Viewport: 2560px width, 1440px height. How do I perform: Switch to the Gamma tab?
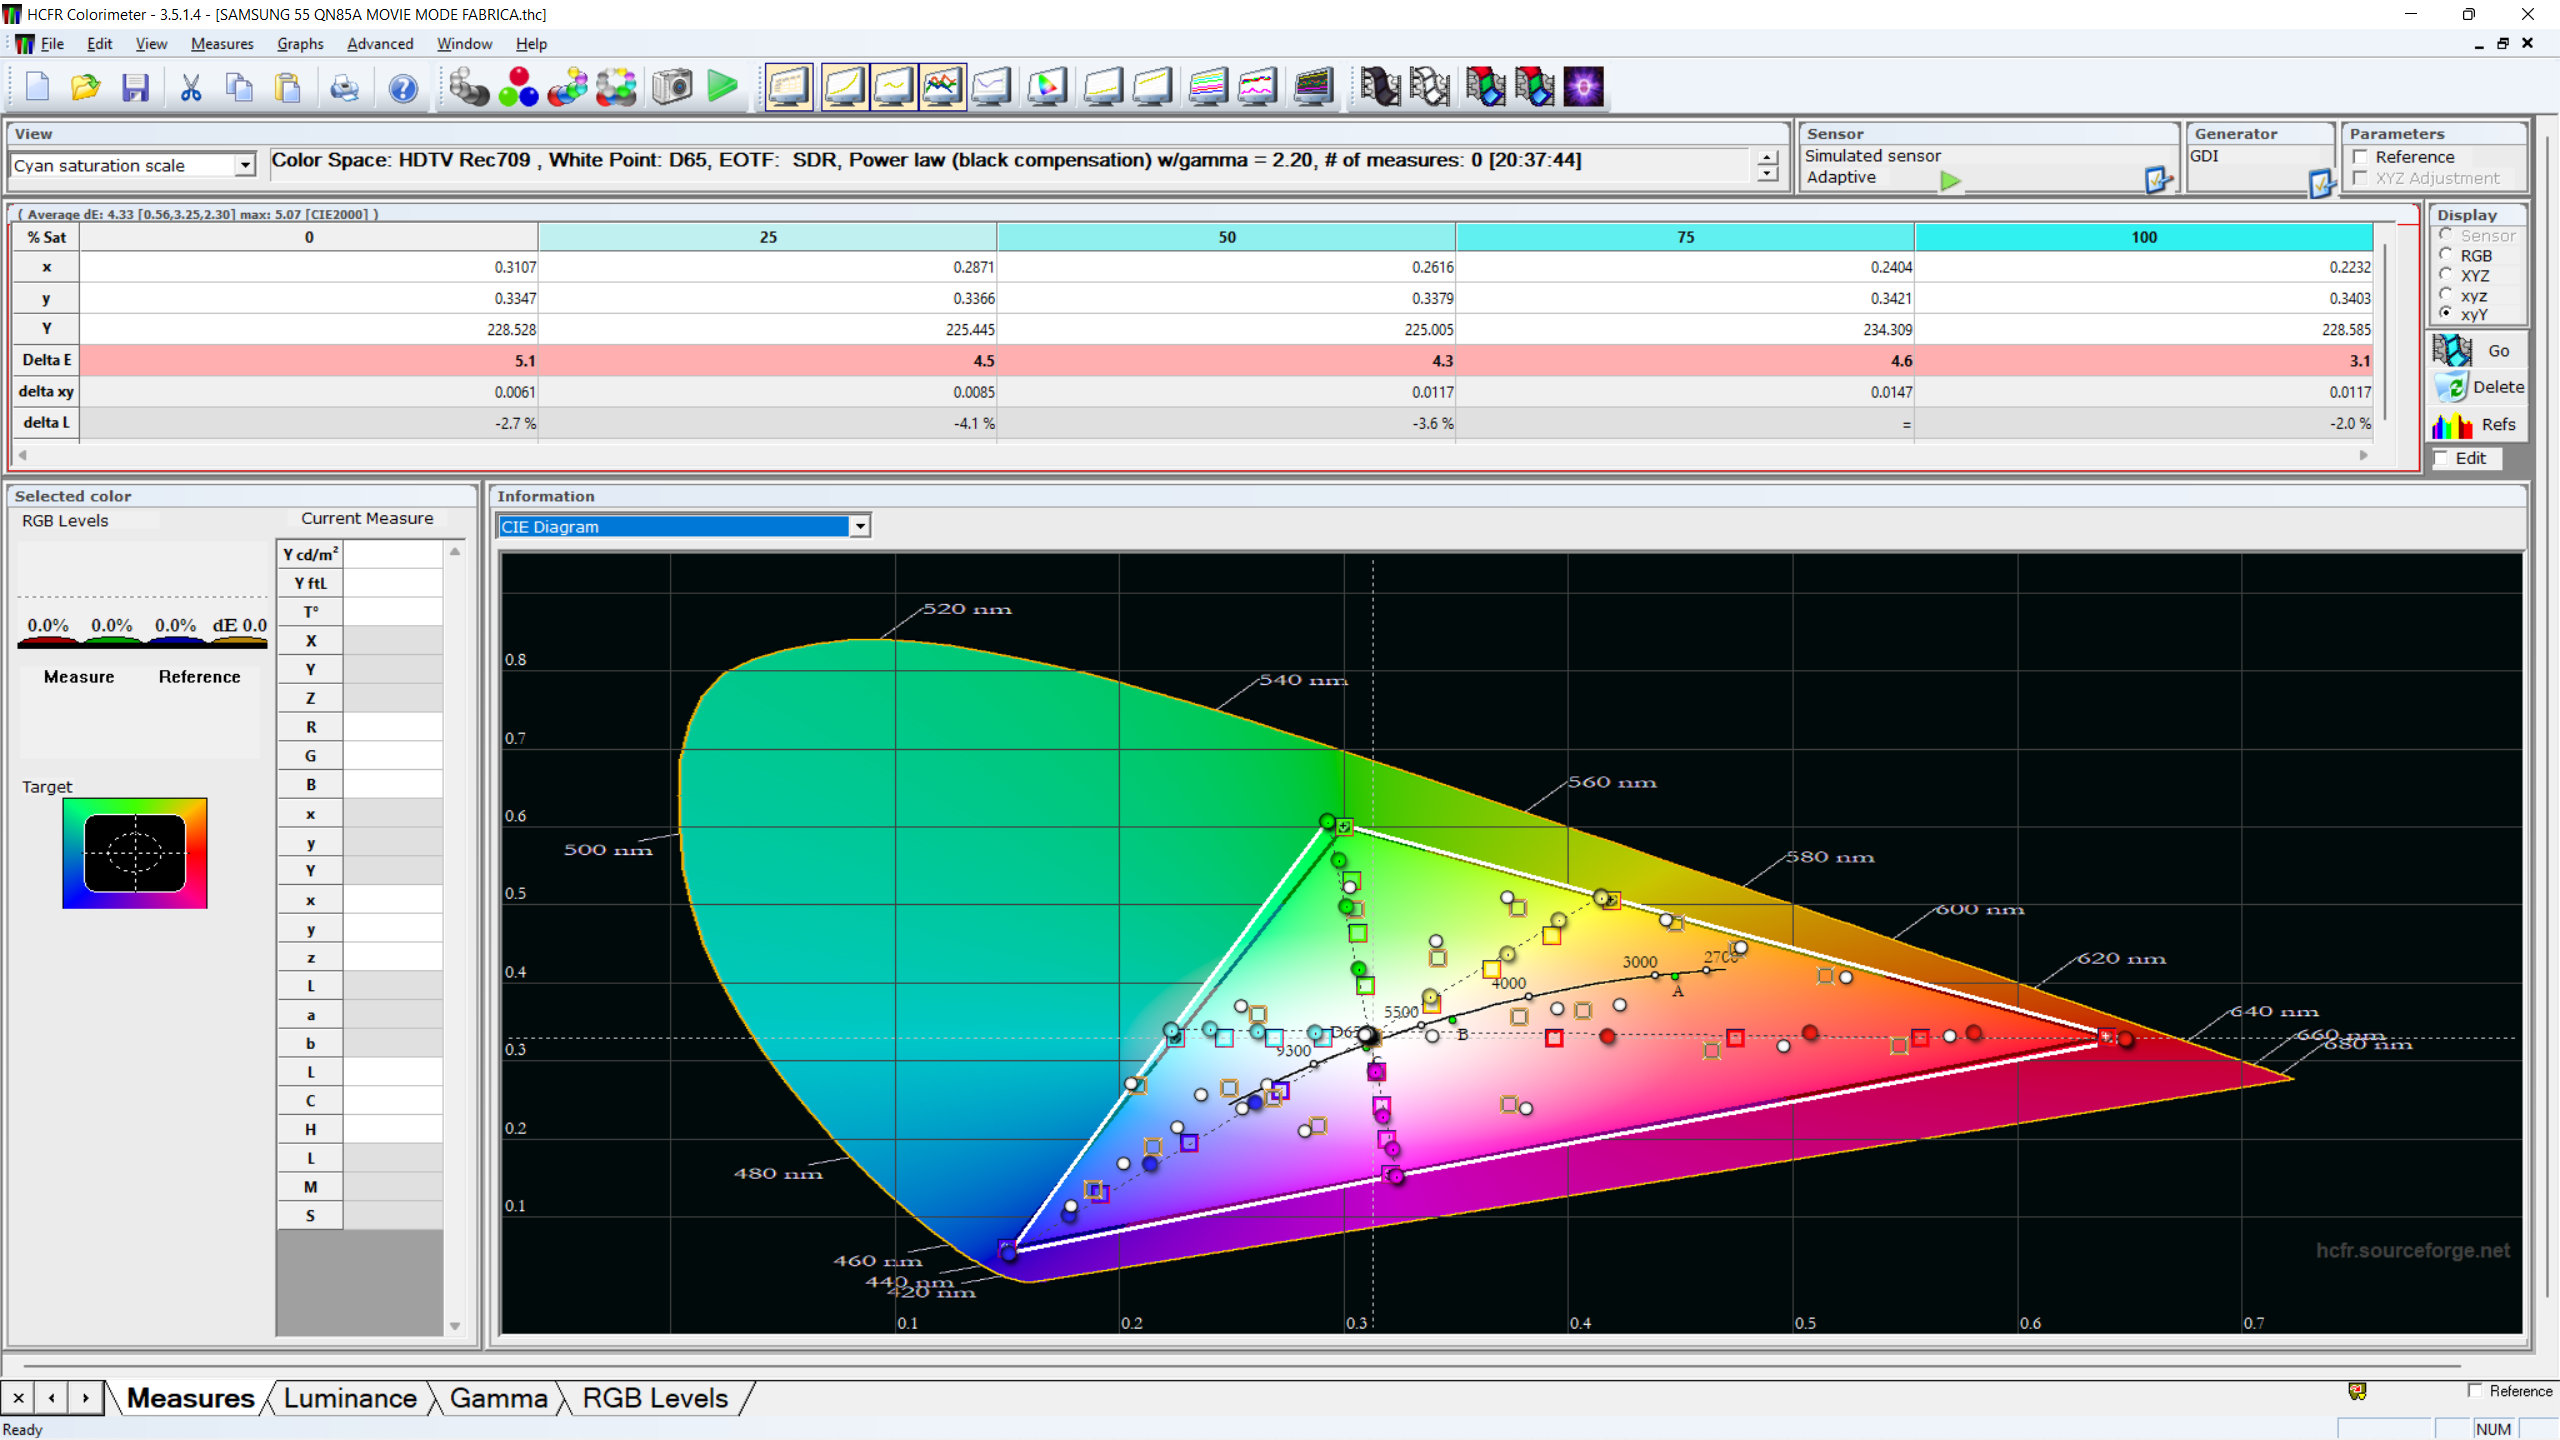point(498,1398)
